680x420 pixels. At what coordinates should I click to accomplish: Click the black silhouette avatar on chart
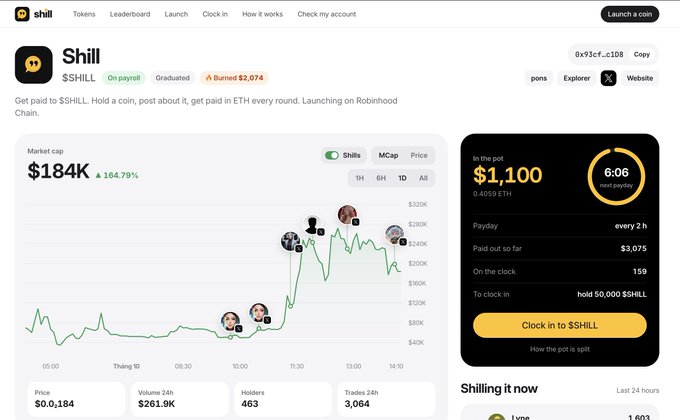tap(312, 225)
